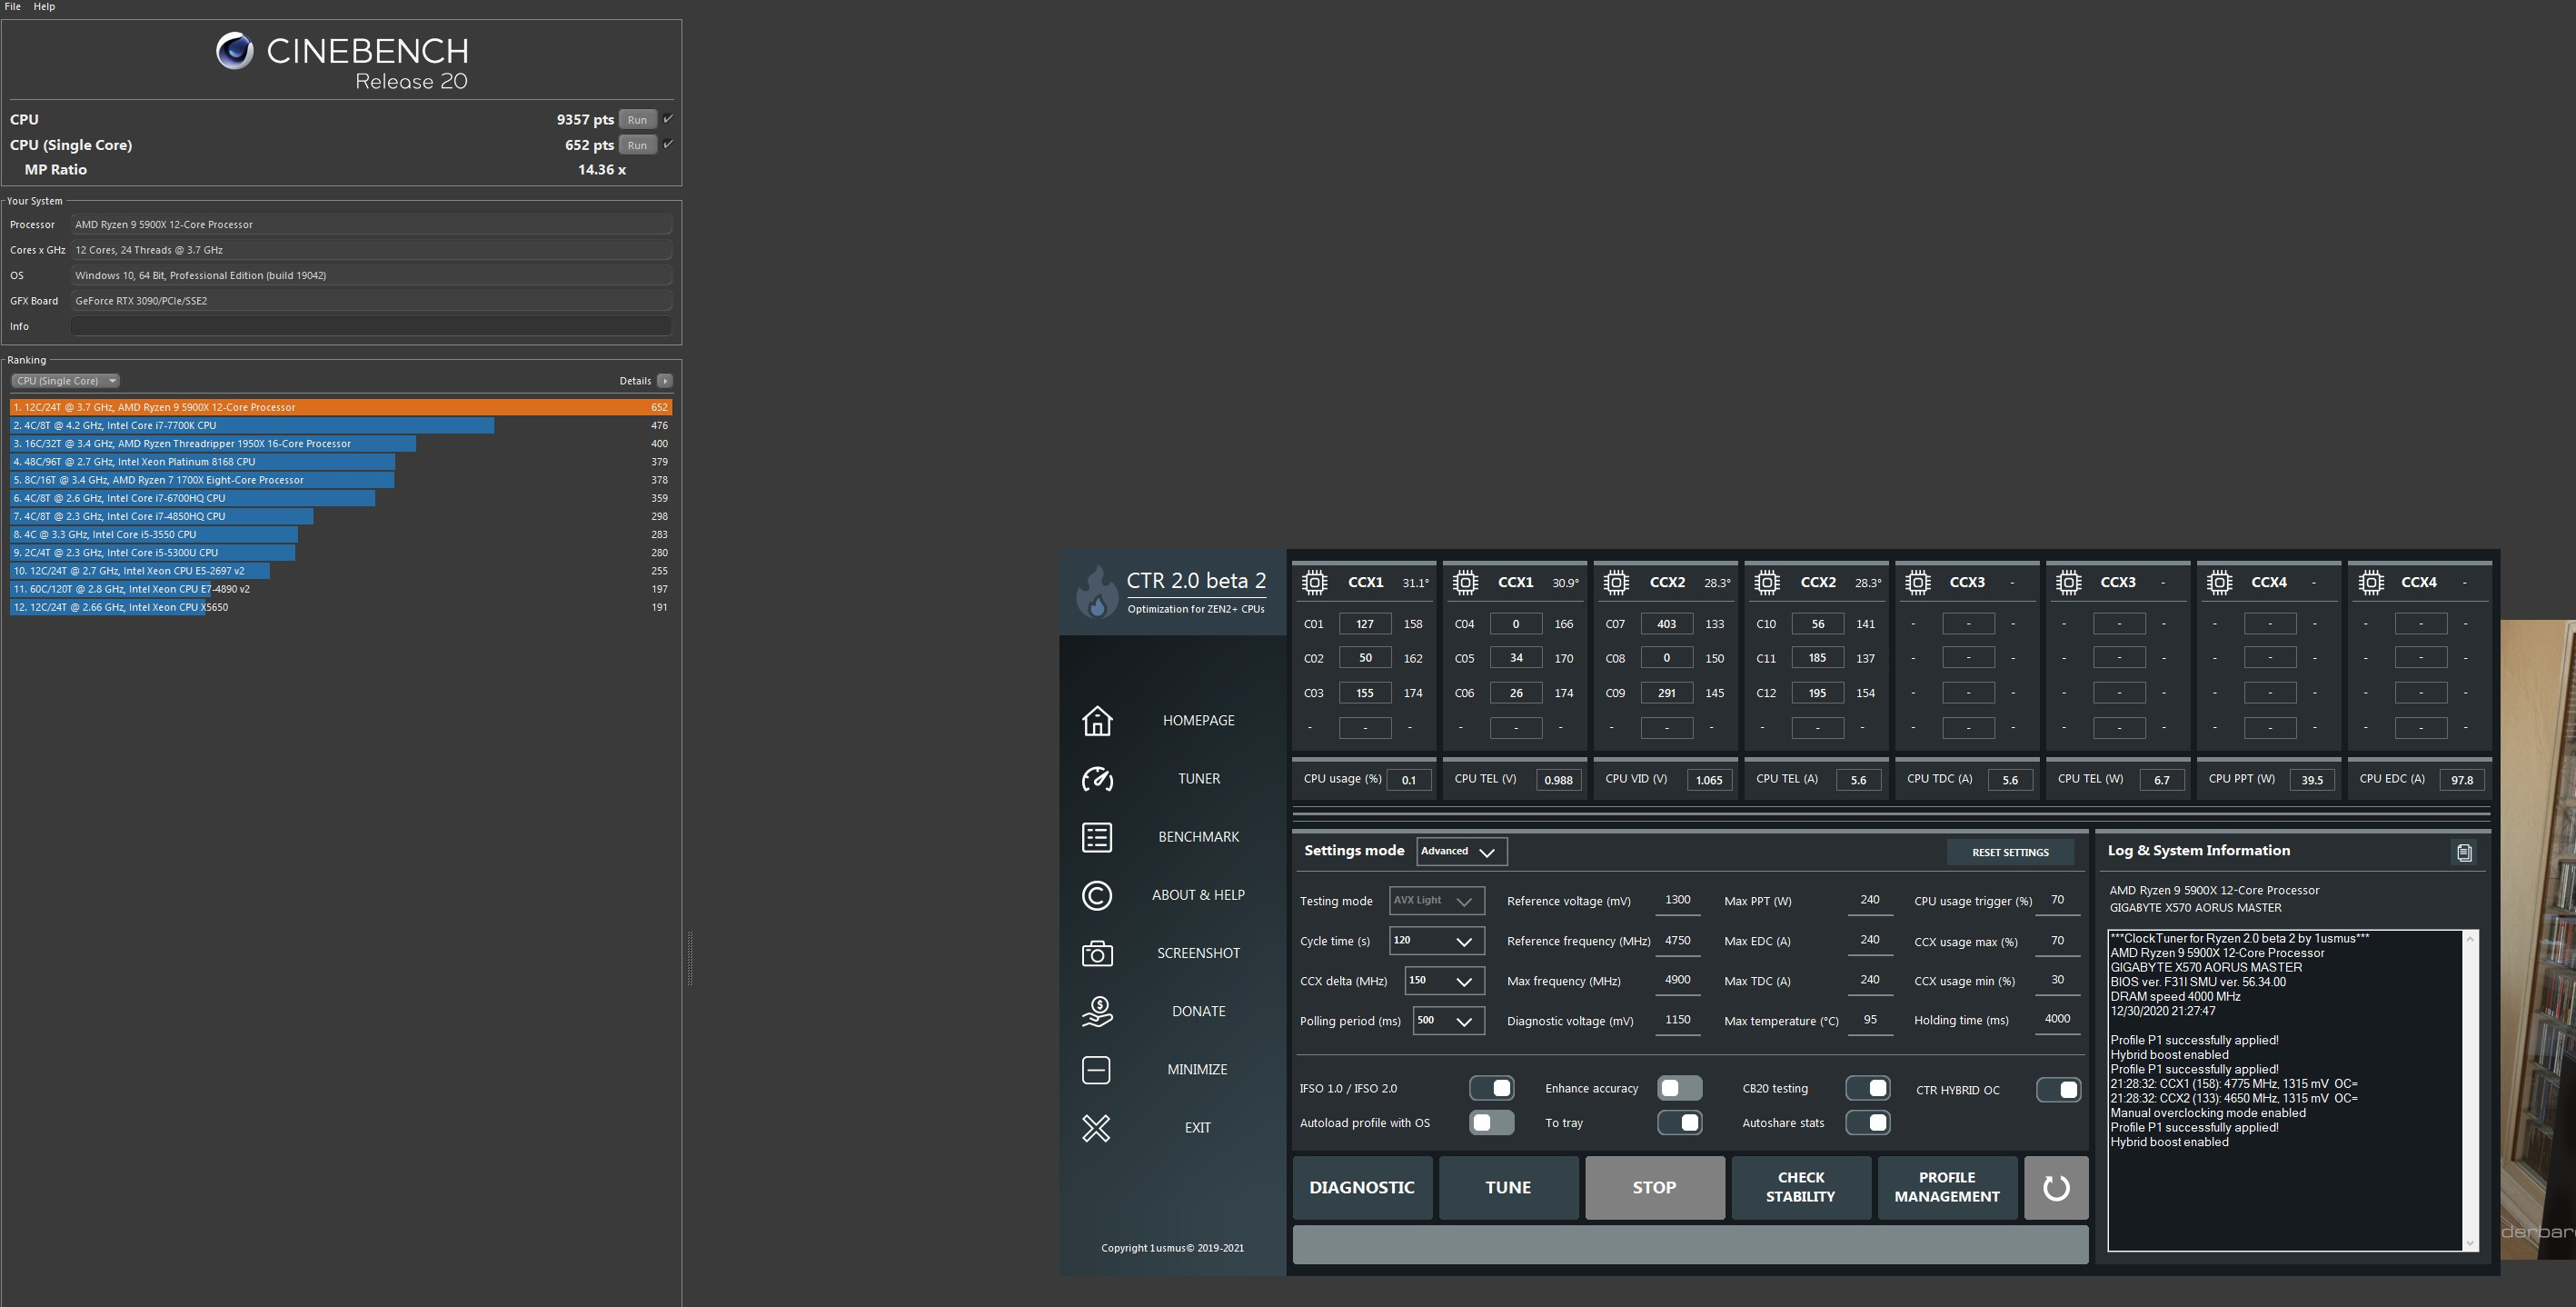Click the second CCX3 chip icon
Screen dimensions: 2576x1307
pyautogui.click(x=2068, y=582)
